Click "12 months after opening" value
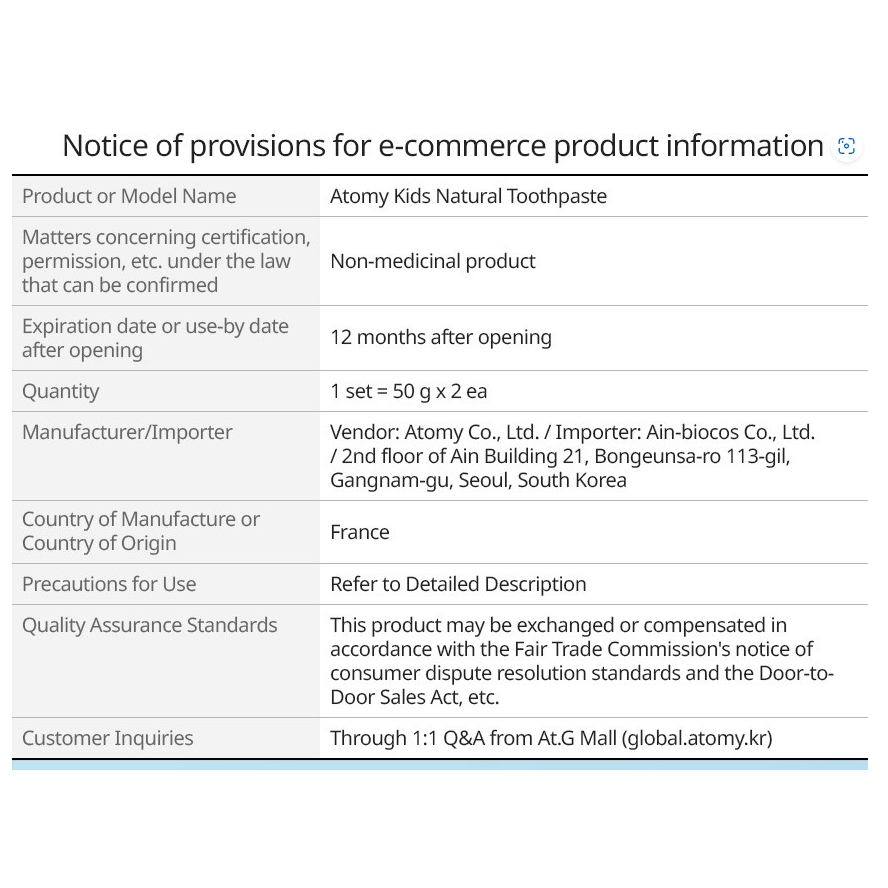 click(440, 337)
